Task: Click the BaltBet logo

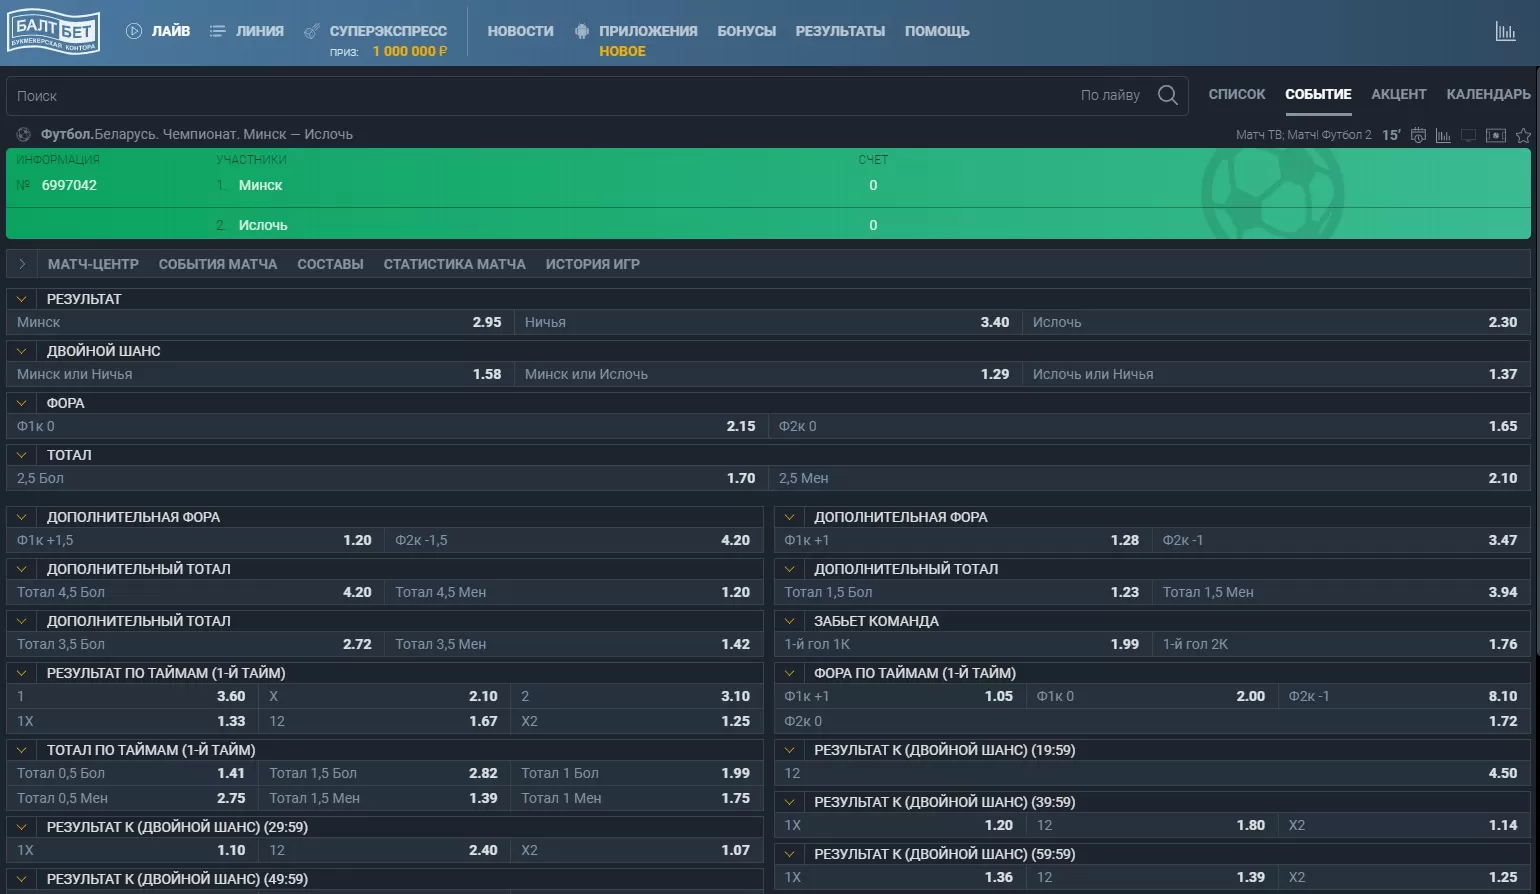Action: [x=54, y=31]
